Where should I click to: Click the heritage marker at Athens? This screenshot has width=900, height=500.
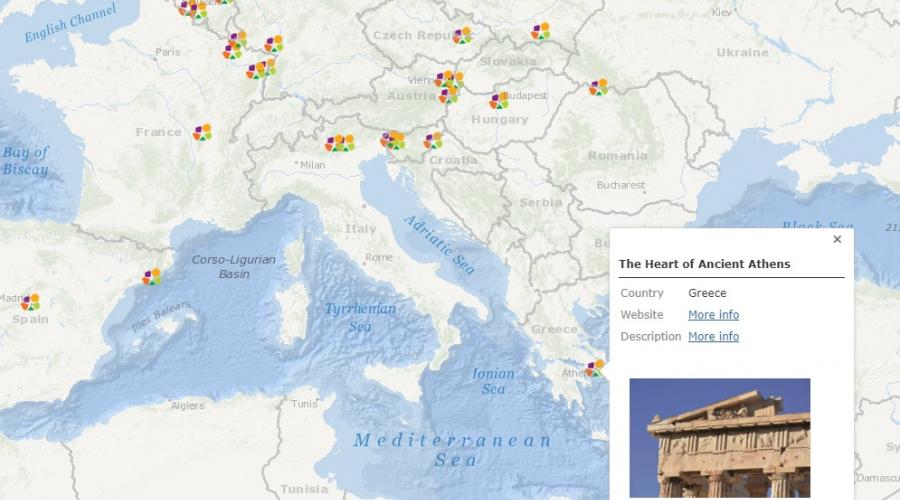point(596,368)
